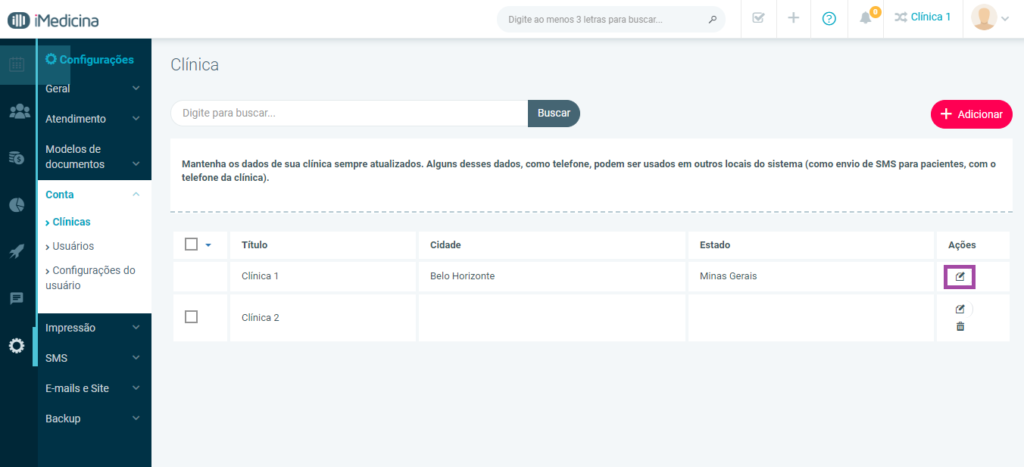
Task: Open the settings gear icon in sidebar
Action: click(17, 346)
